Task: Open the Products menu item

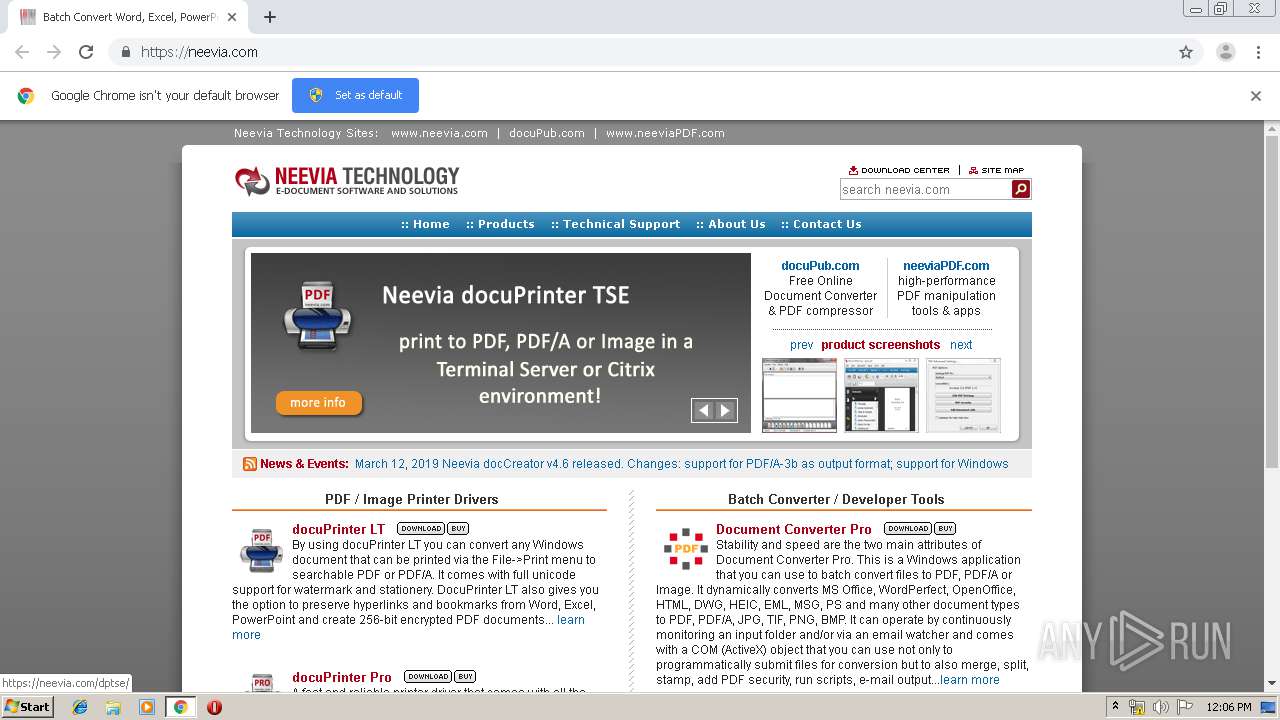Action: (x=500, y=224)
